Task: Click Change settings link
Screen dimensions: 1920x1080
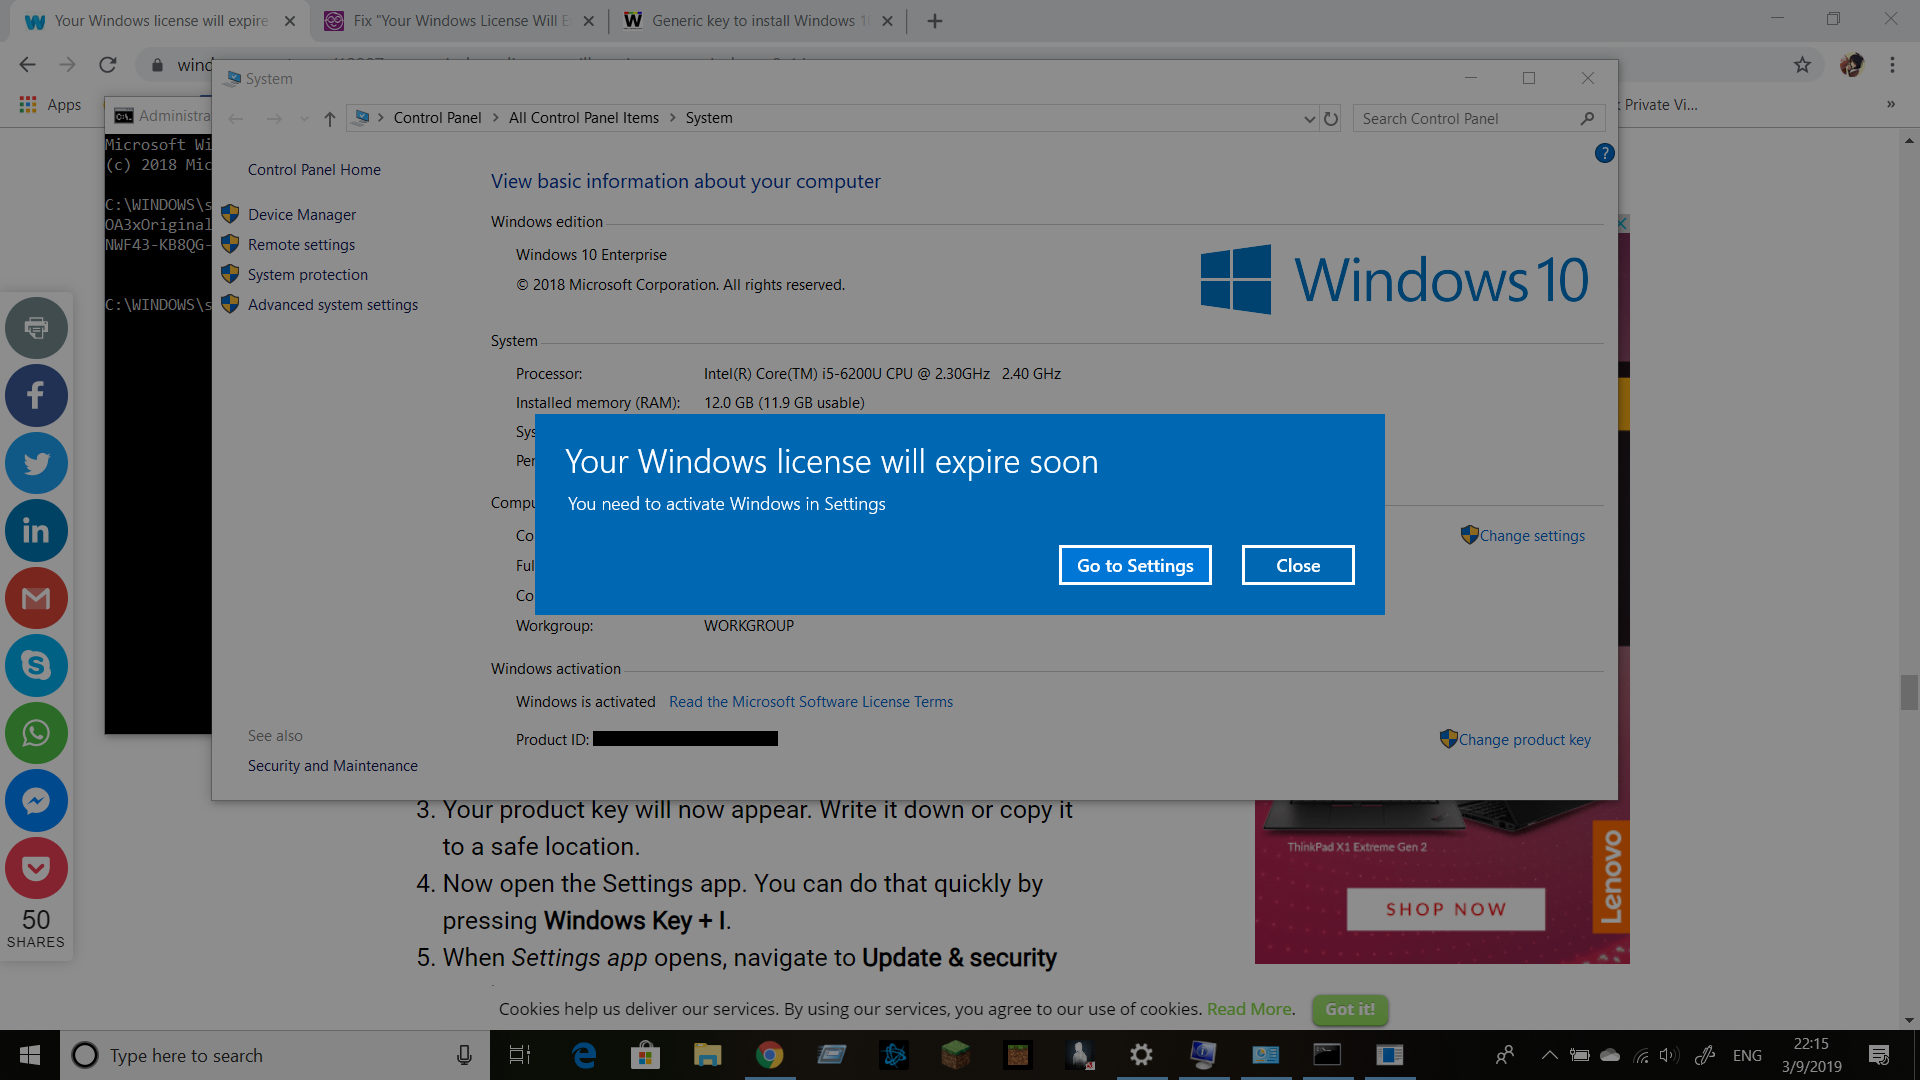Action: pos(1531,535)
